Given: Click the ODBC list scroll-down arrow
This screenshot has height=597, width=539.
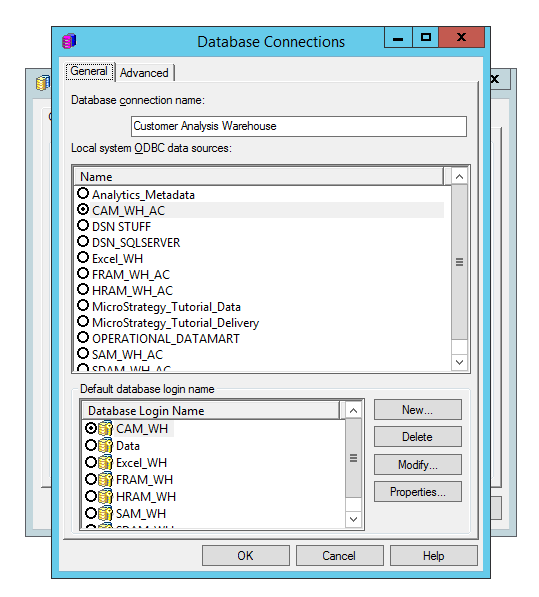Looking at the screenshot, I should (x=459, y=362).
